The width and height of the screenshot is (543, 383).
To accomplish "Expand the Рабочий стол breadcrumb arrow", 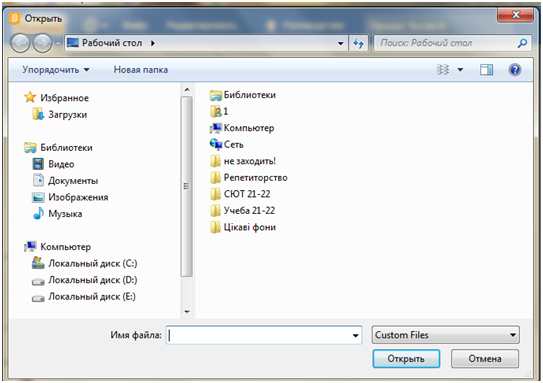I will tap(153, 43).
